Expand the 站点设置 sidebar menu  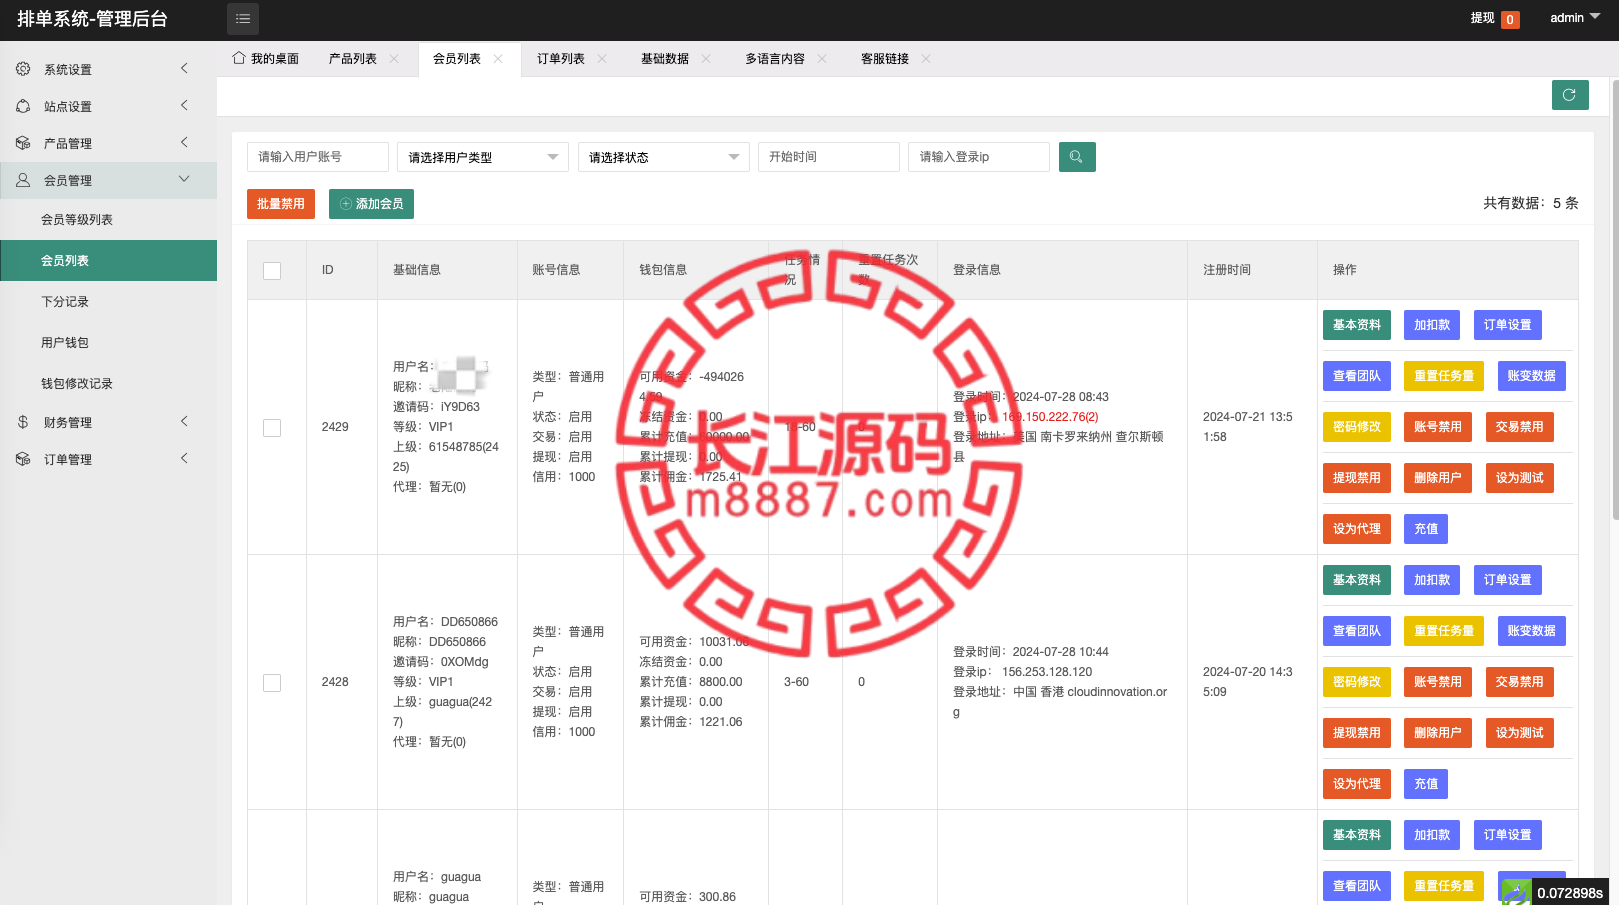point(108,106)
